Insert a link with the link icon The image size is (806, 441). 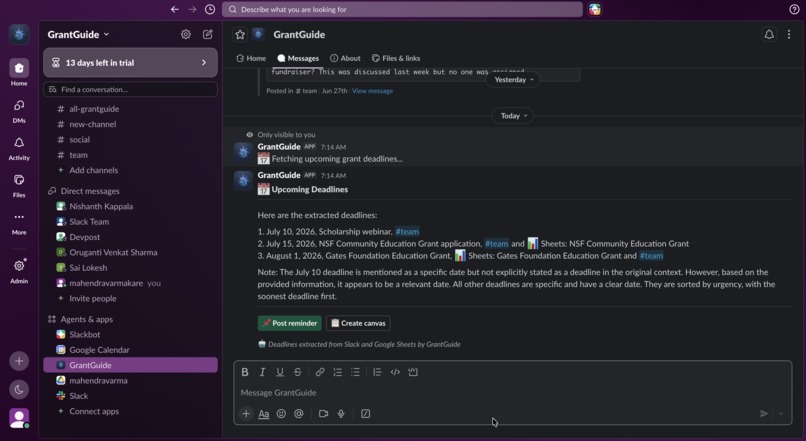pyautogui.click(x=320, y=372)
